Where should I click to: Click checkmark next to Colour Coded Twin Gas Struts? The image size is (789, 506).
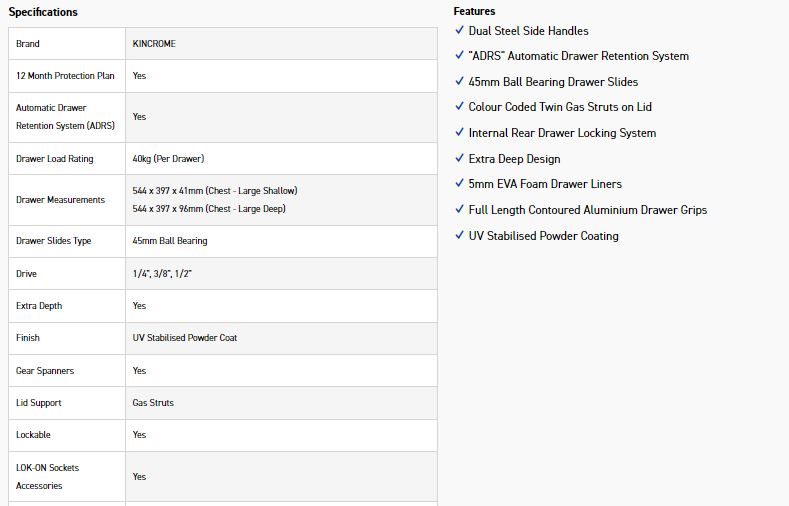[459, 107]
